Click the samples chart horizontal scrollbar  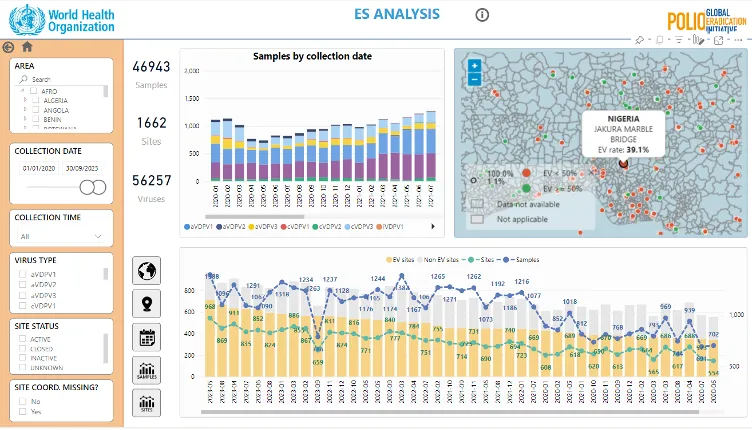[x=255, y=217]
